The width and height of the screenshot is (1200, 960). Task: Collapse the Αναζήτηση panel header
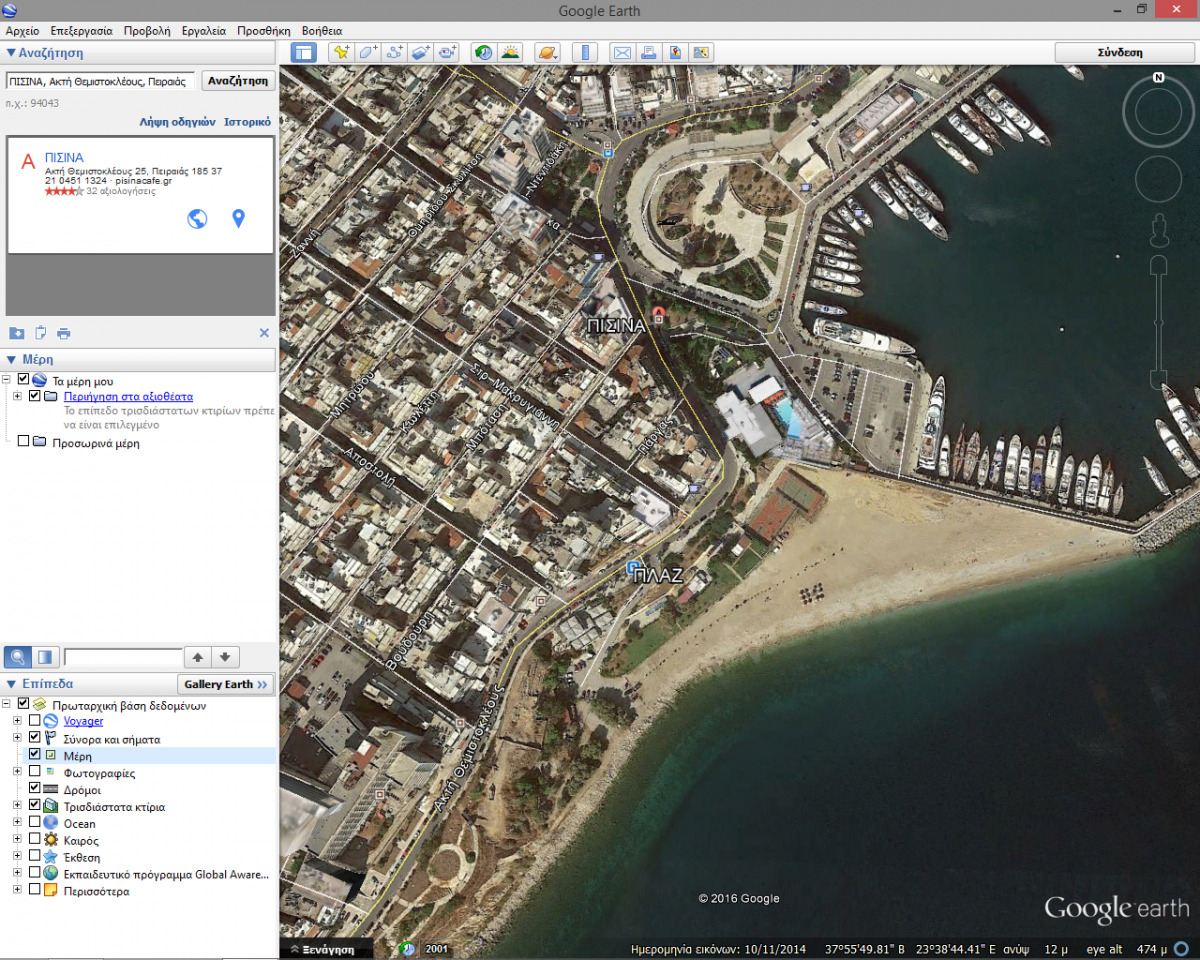(138, 53)
